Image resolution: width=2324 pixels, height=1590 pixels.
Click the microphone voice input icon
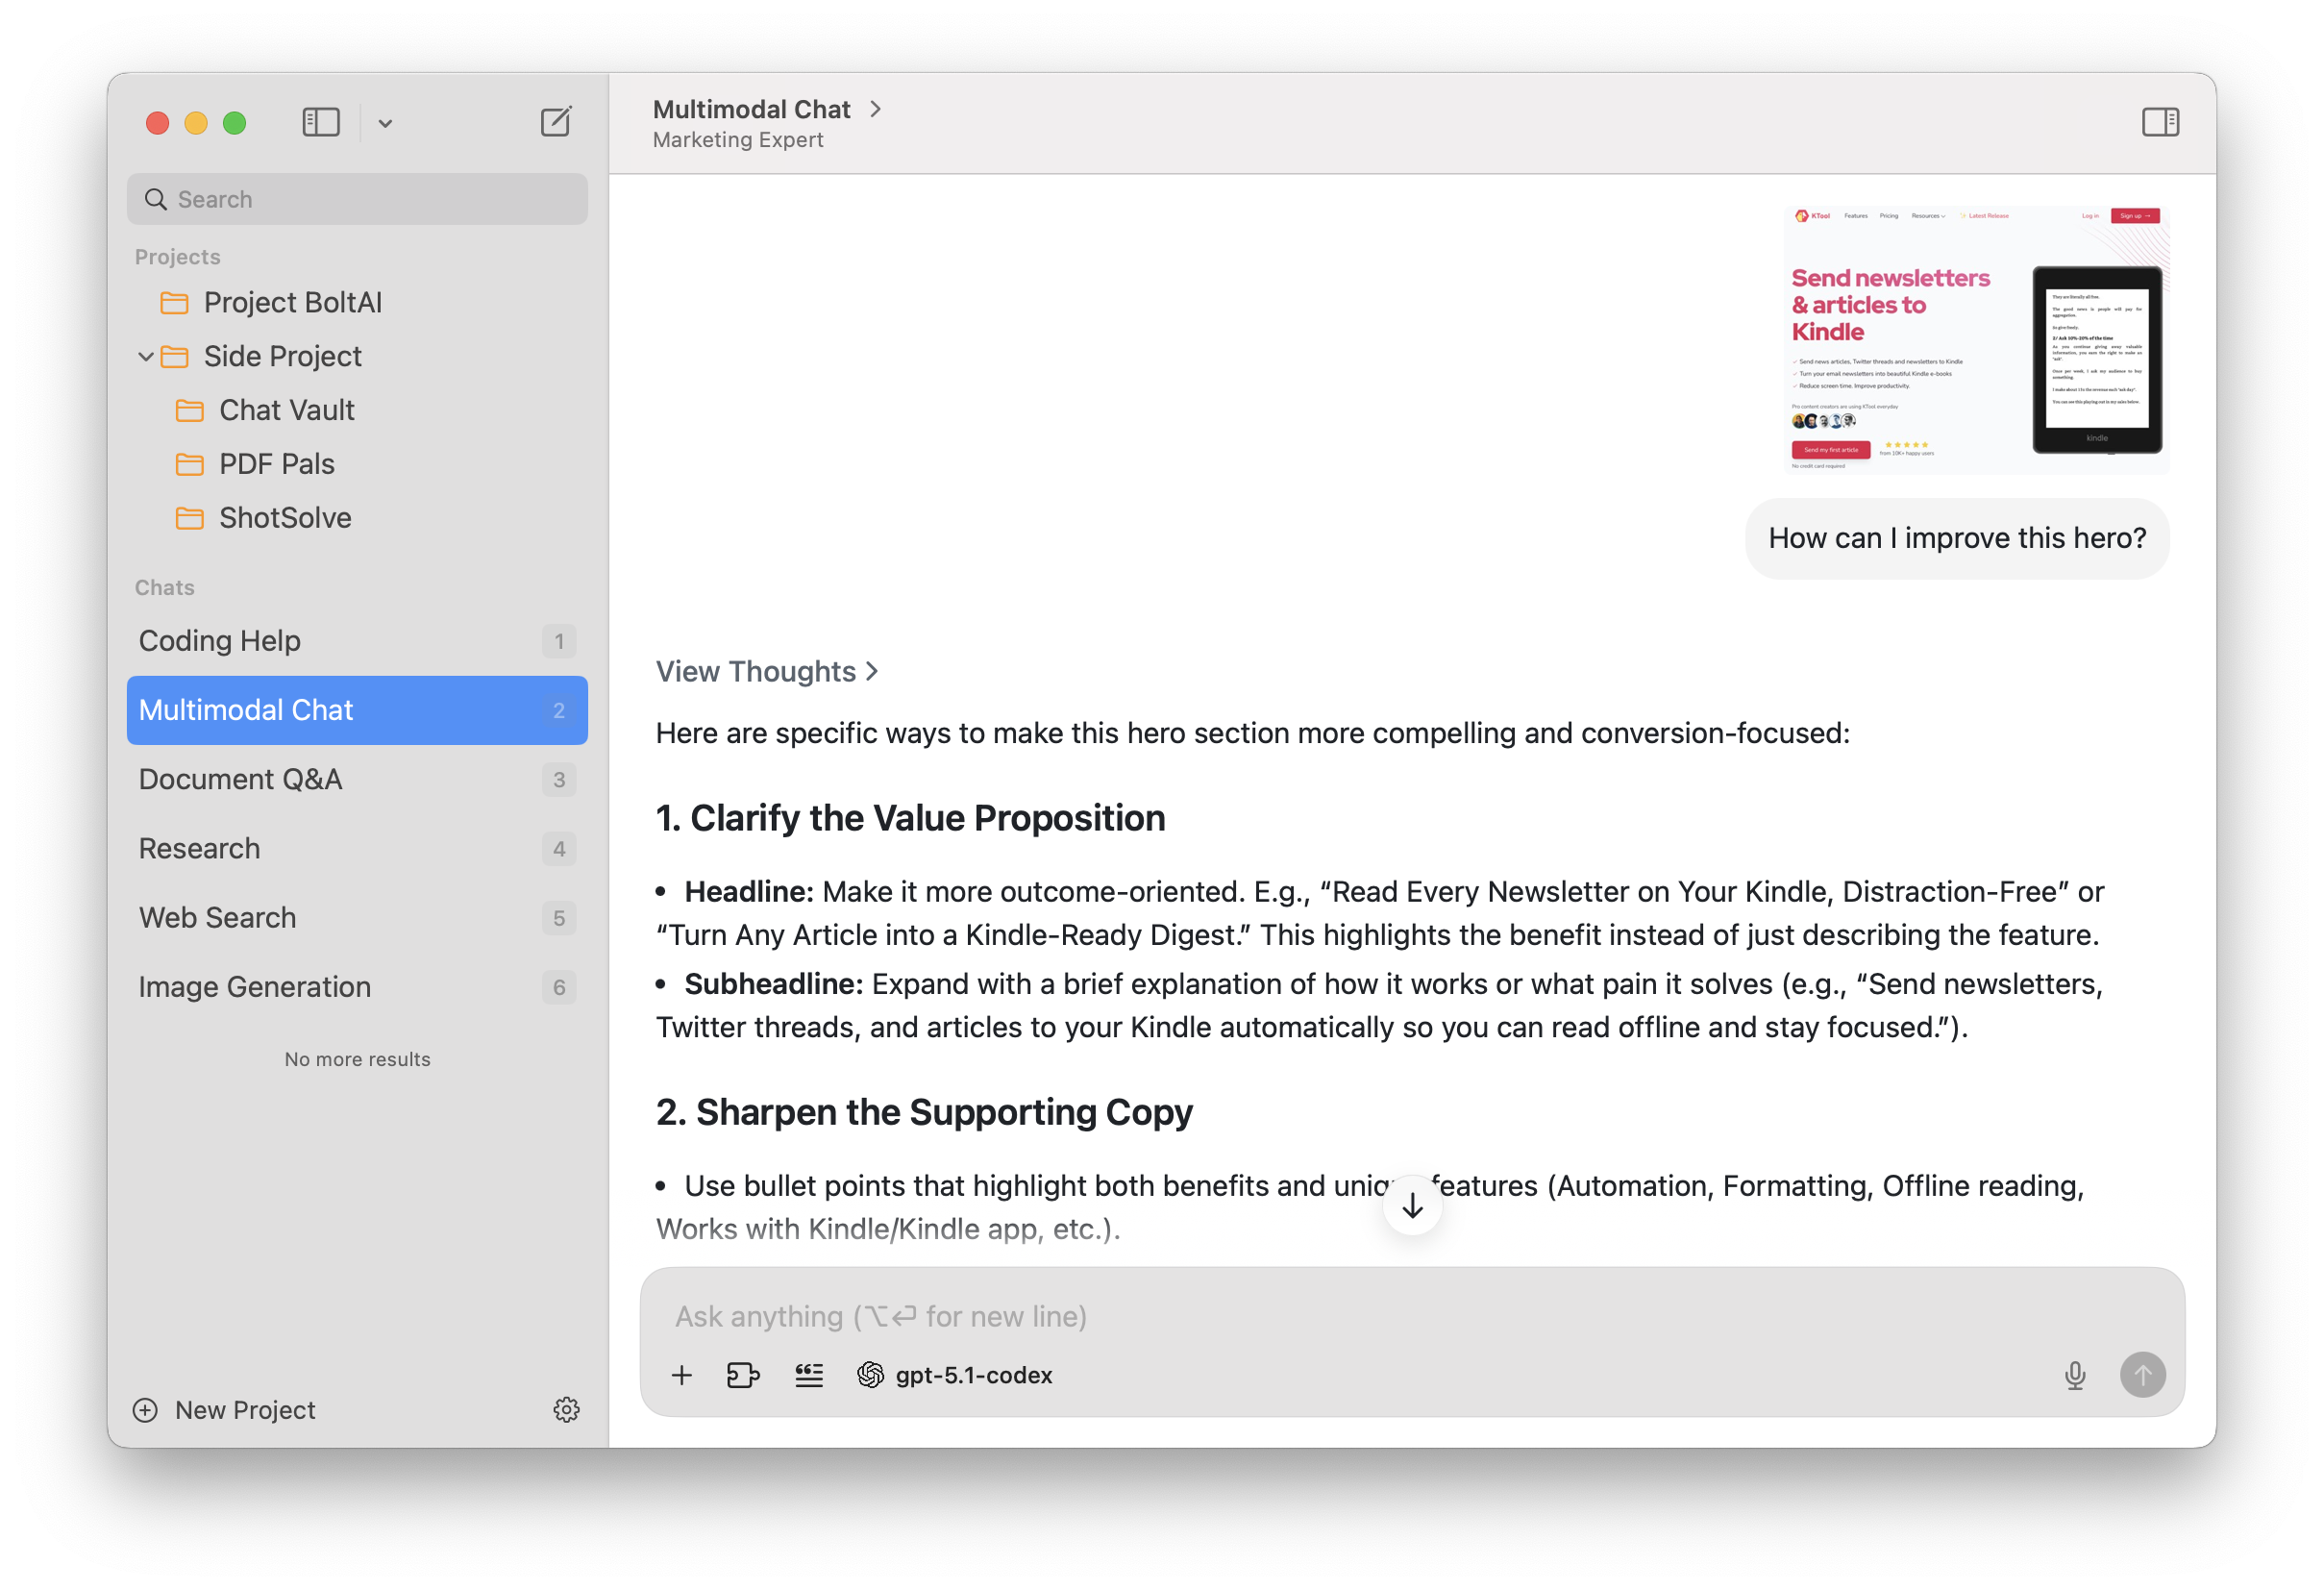(2075, 1375)
